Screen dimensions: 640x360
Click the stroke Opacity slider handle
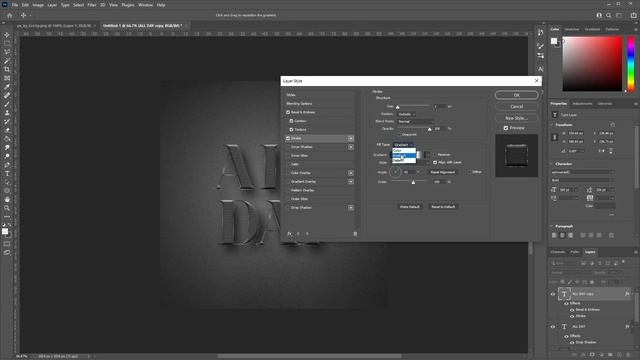[429, 129]
